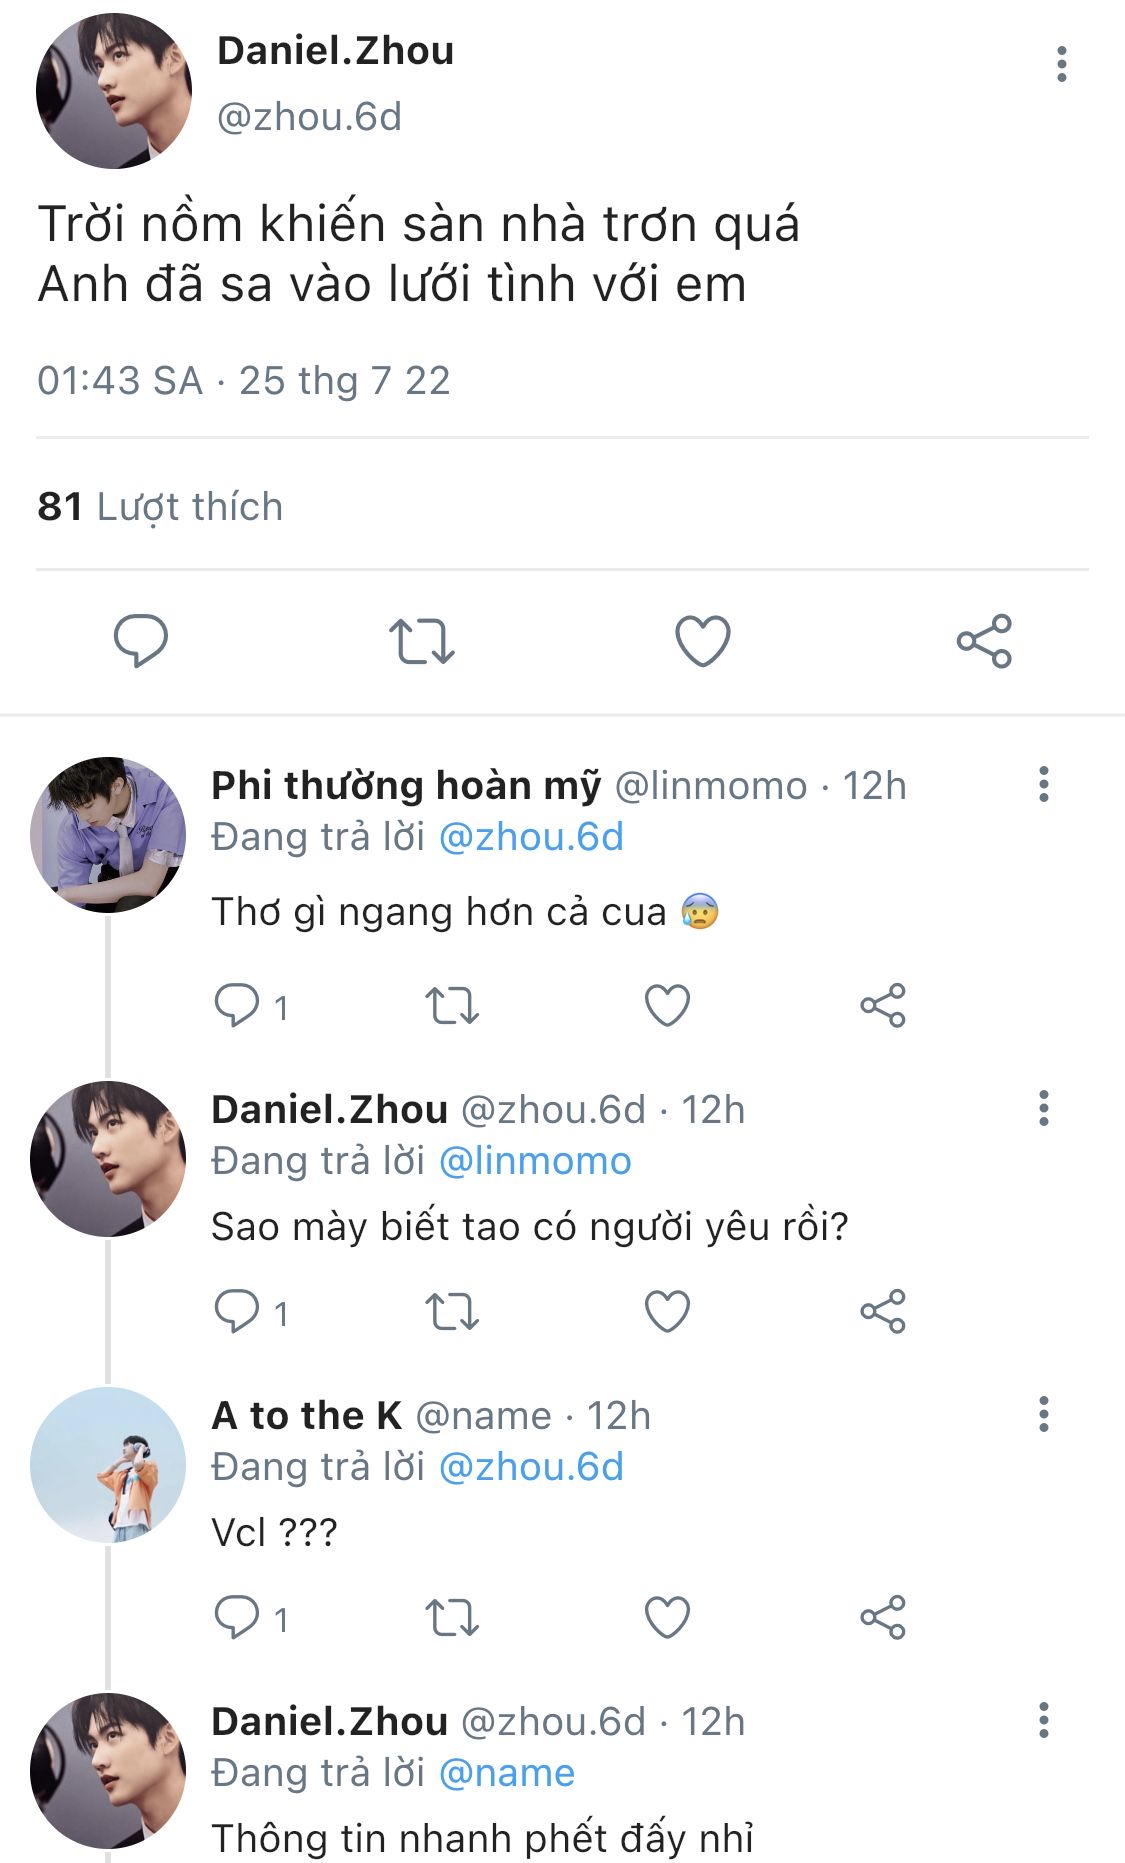Open options menu on the @linmomo reply
The height and width of the screenshot is (1863, 1125).
click(1043, 785)
